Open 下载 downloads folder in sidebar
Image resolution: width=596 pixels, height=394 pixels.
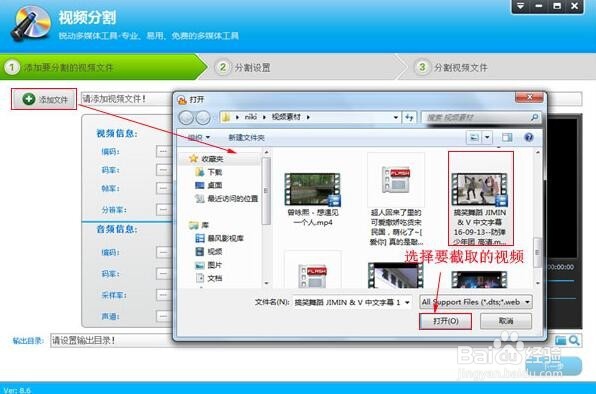click(x=209, y=172)
